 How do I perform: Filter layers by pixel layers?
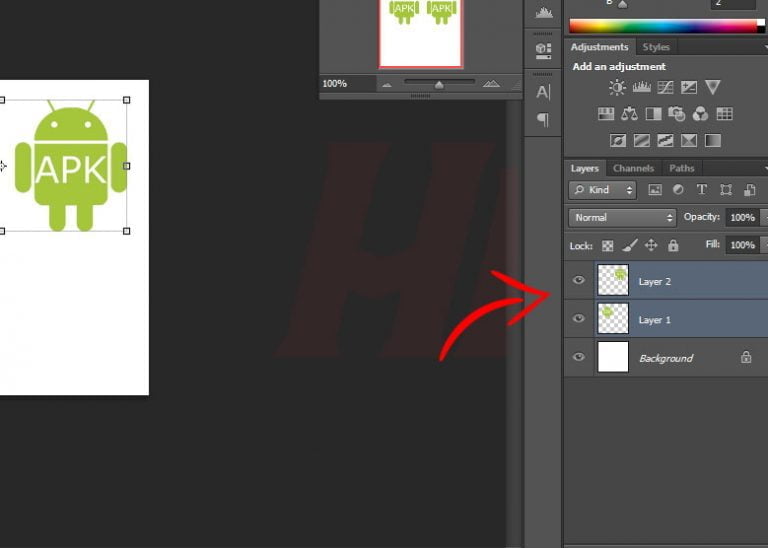click(x=655, y=190)
